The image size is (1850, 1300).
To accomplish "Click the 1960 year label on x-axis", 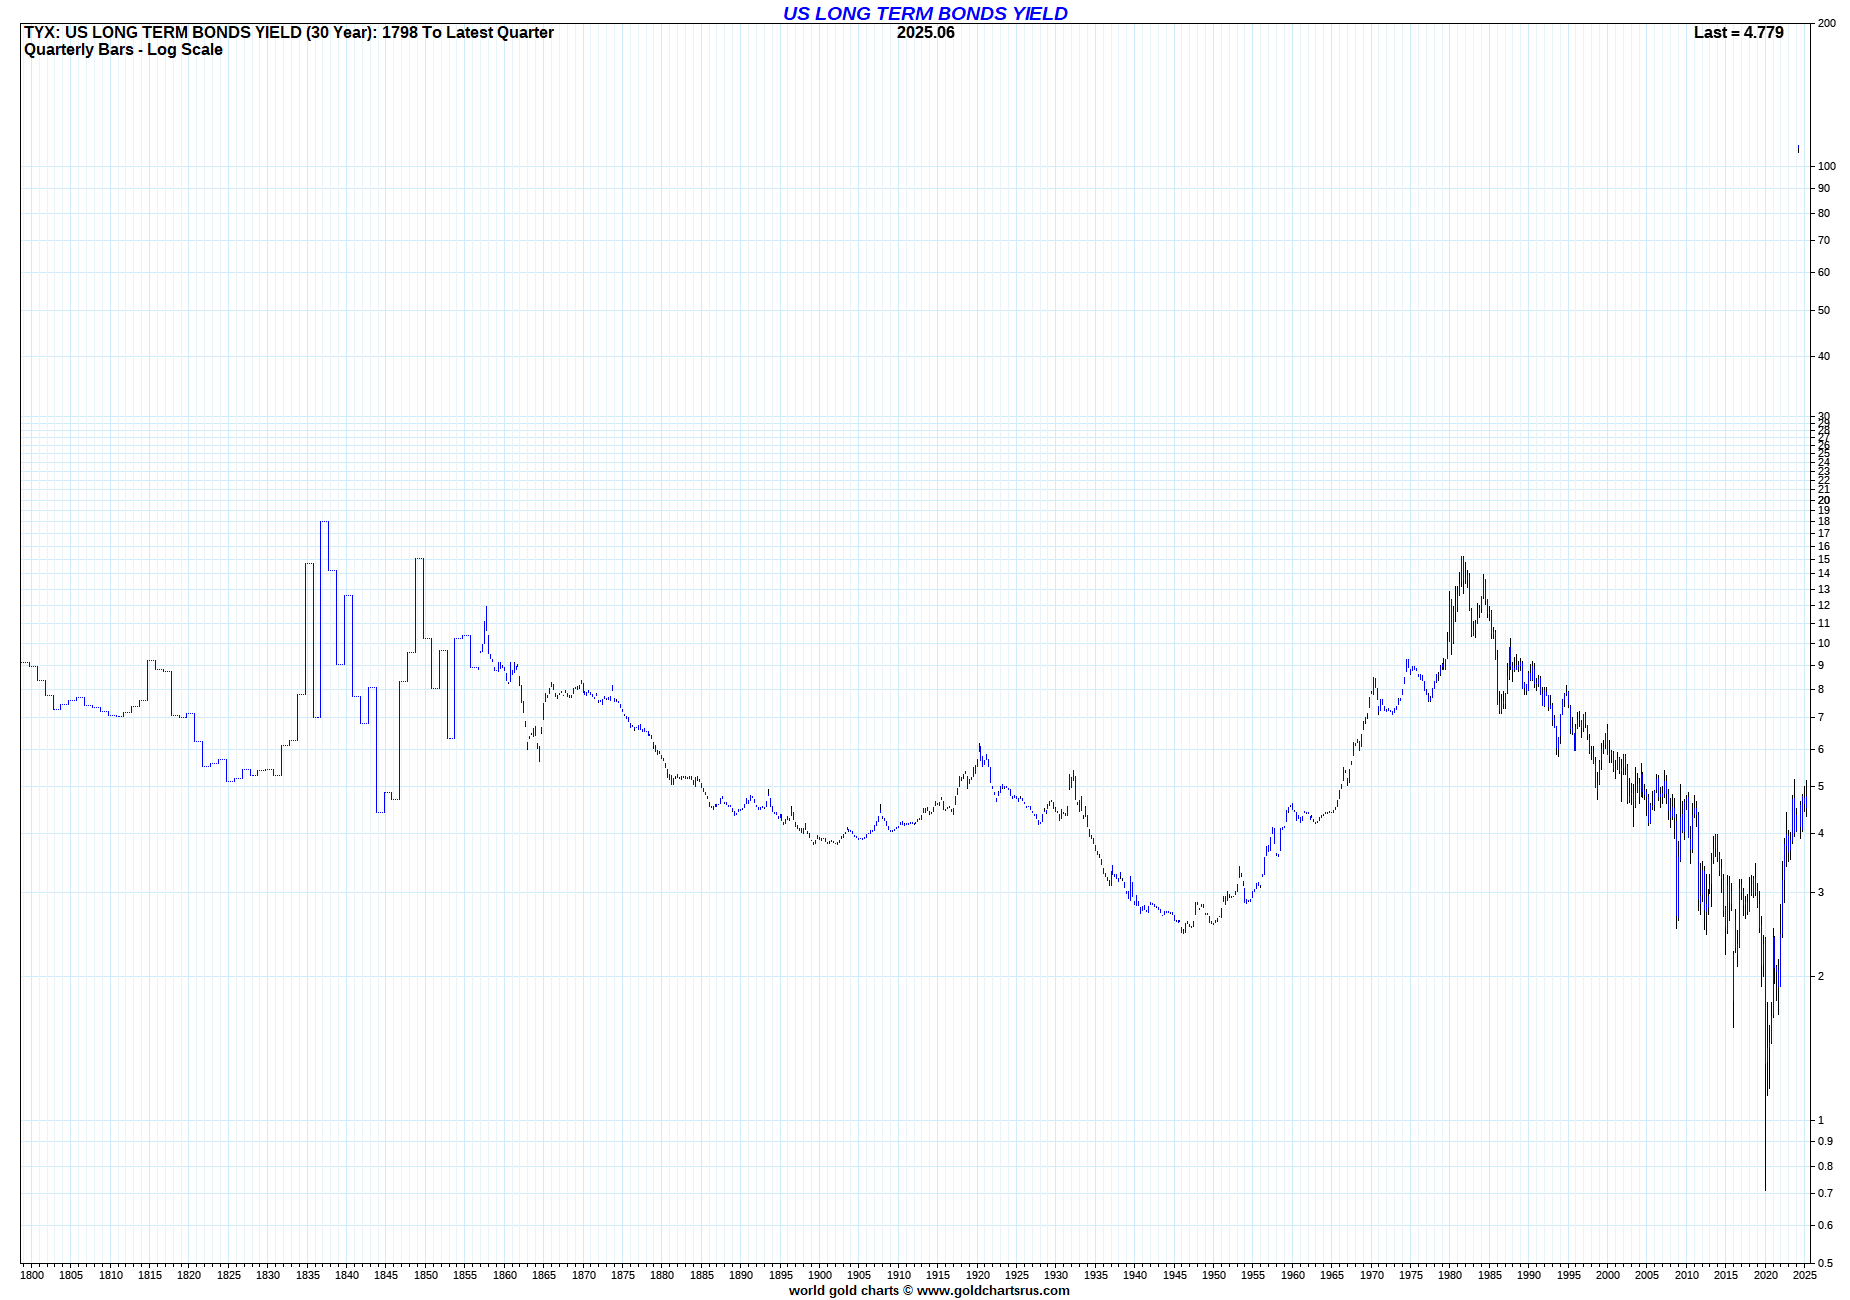I will coord(1293,1275).
